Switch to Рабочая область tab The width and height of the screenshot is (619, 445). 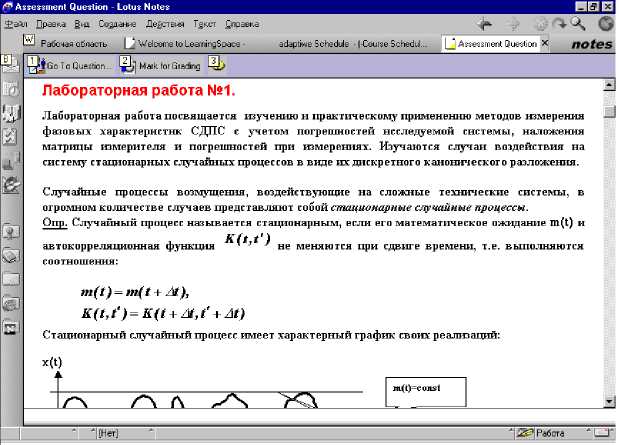pos(74,43)
